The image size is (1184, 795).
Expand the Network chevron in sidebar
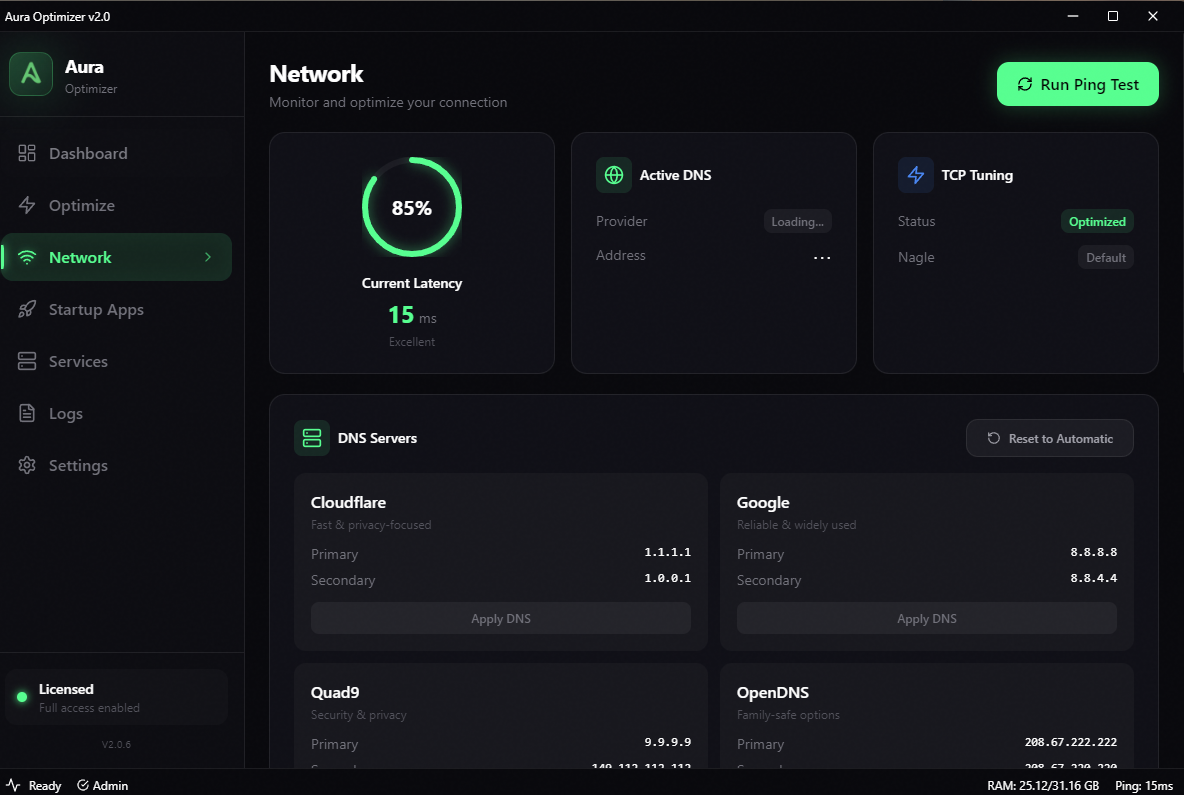[208, 256]
